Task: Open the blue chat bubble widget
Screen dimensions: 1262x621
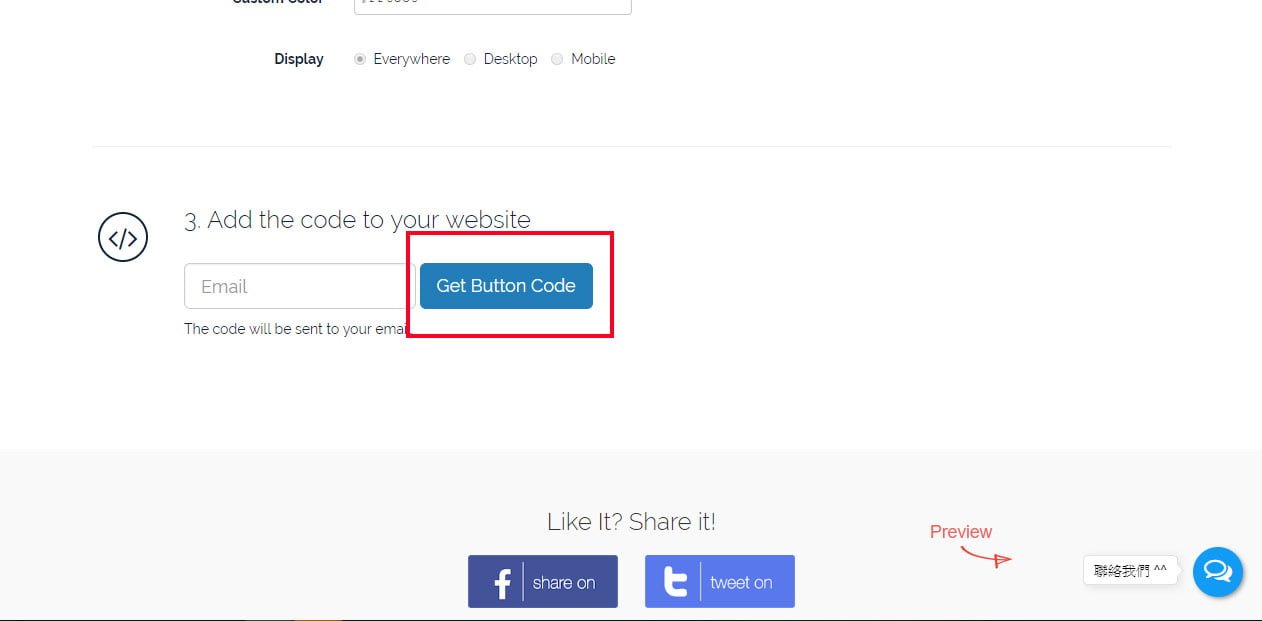Action: [1218, 572]
